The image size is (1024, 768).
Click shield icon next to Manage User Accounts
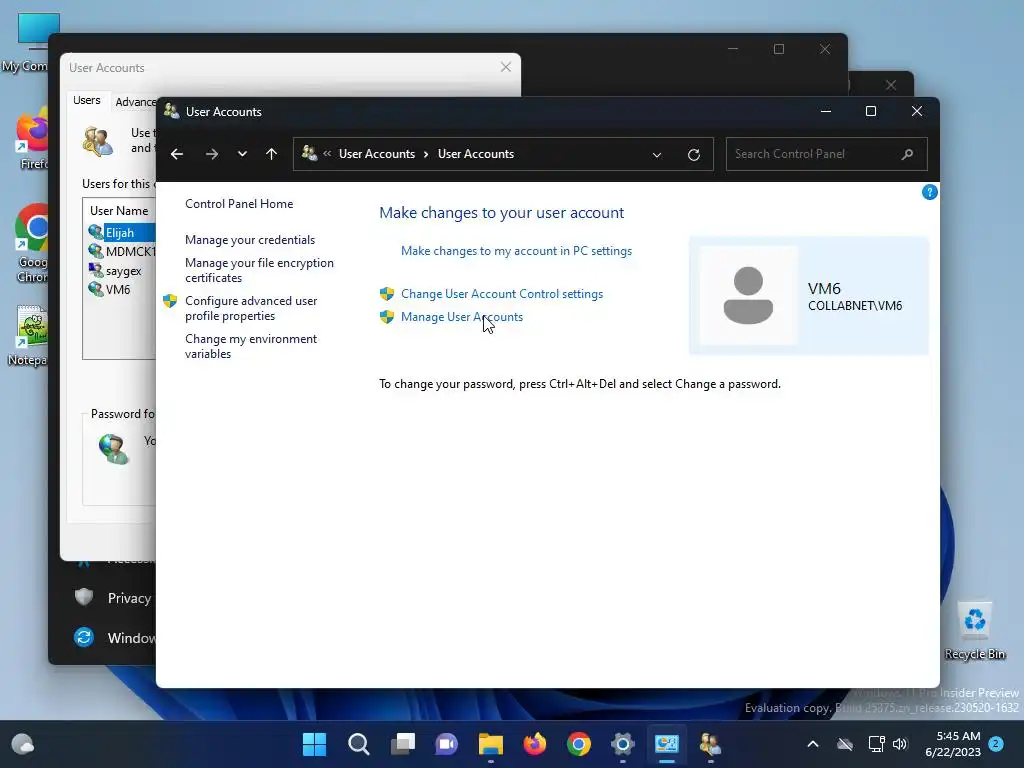point(387,317)
